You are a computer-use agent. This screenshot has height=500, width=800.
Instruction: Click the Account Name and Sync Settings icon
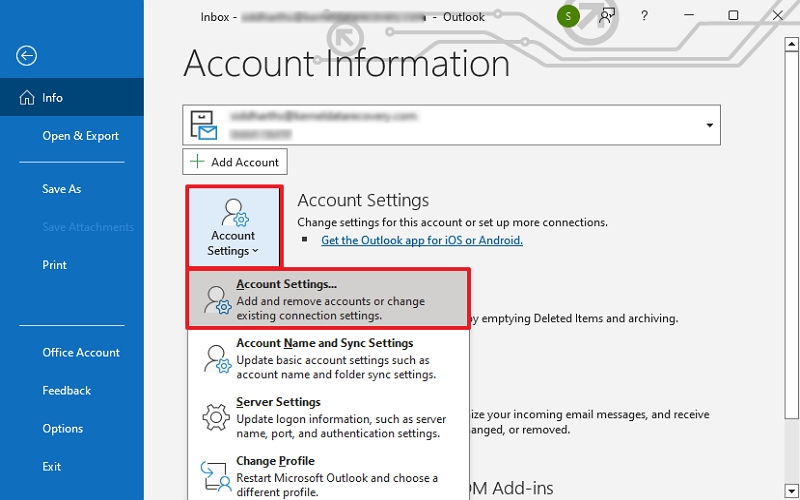pyautogui.click(x=216, y=359)
